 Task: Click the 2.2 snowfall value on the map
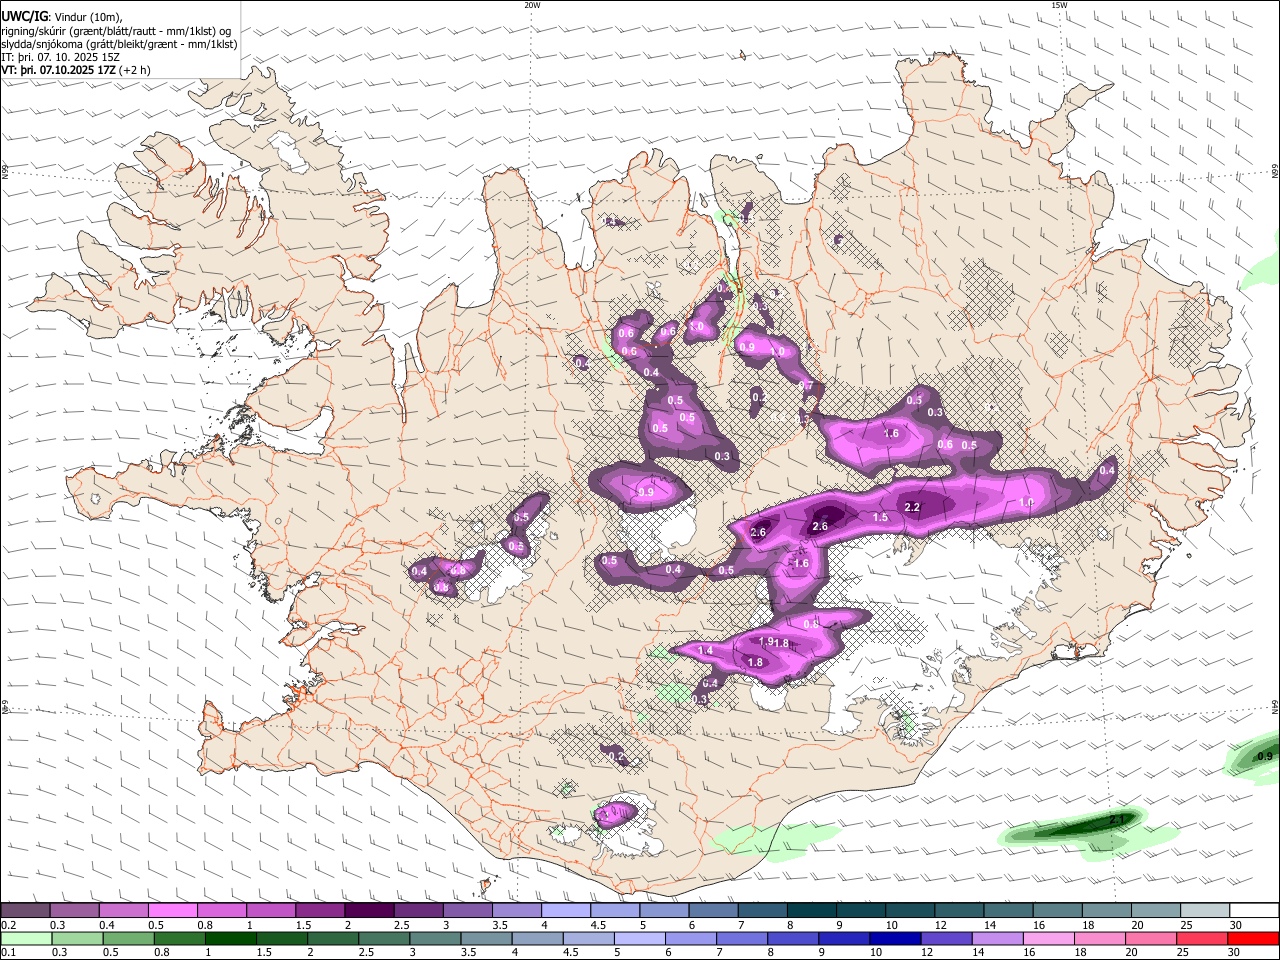[912, 508]
